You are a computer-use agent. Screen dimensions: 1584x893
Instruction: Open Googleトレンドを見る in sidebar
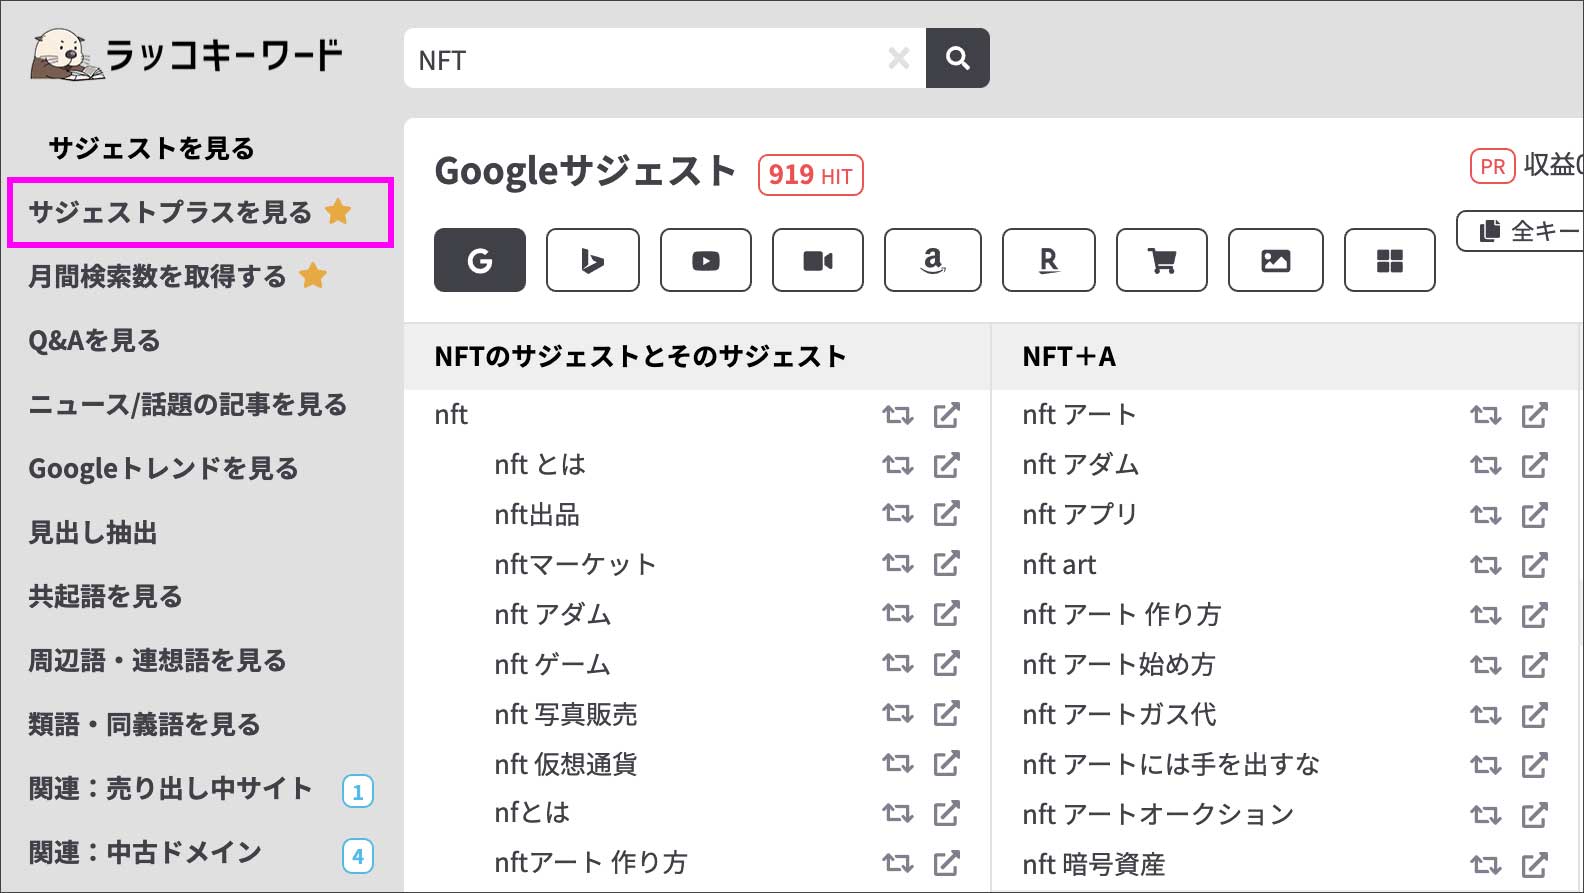coord(163,468)
